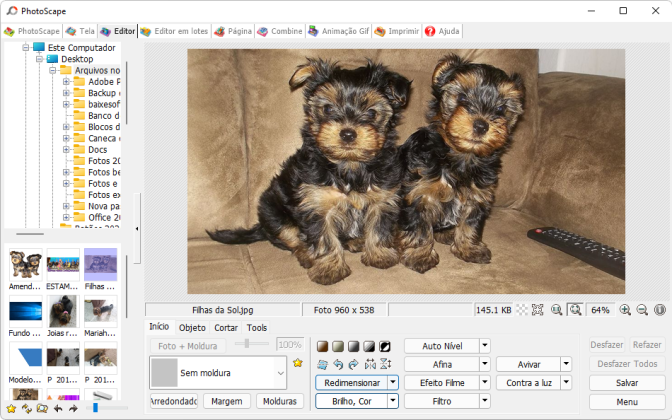Screen dimensions: 672x420
Task: Apply the Sepia effect icon
Action: point(322,346)
